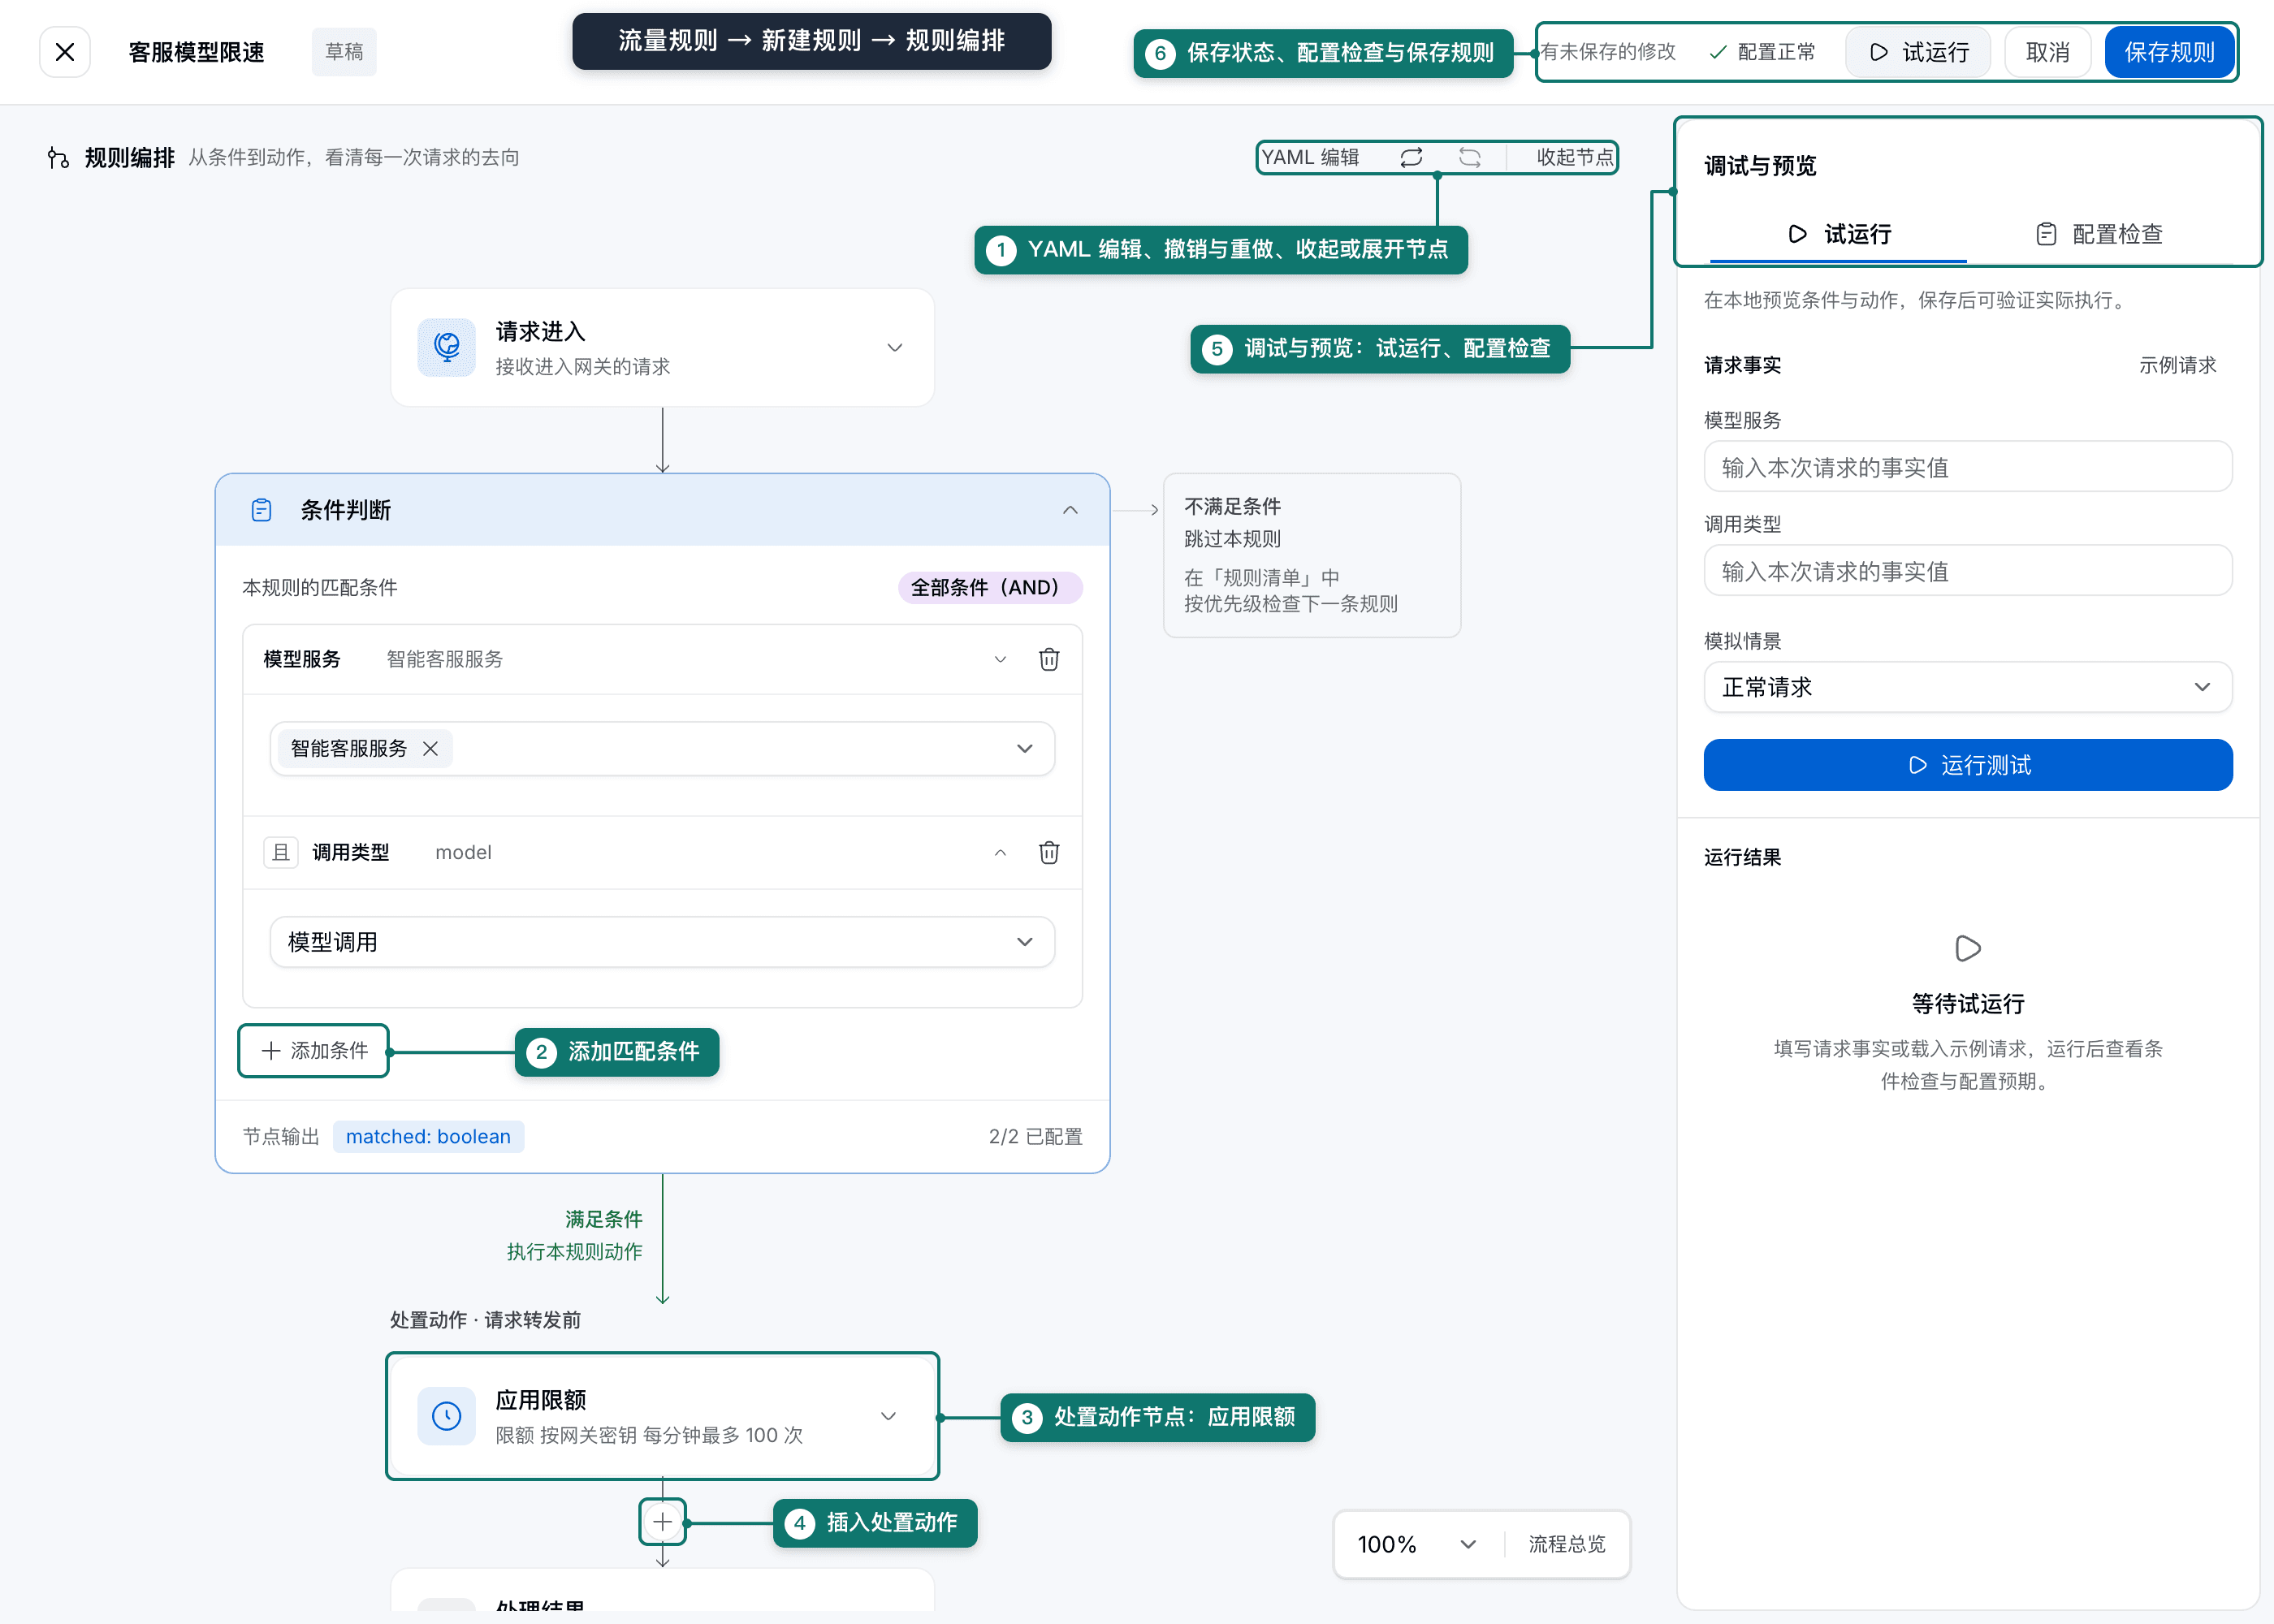Image resolution: width=2274 pixels, height=1624 pixels.
Task: Collapse all nodes via 收起节点
Action: [x=1574, y=158]
